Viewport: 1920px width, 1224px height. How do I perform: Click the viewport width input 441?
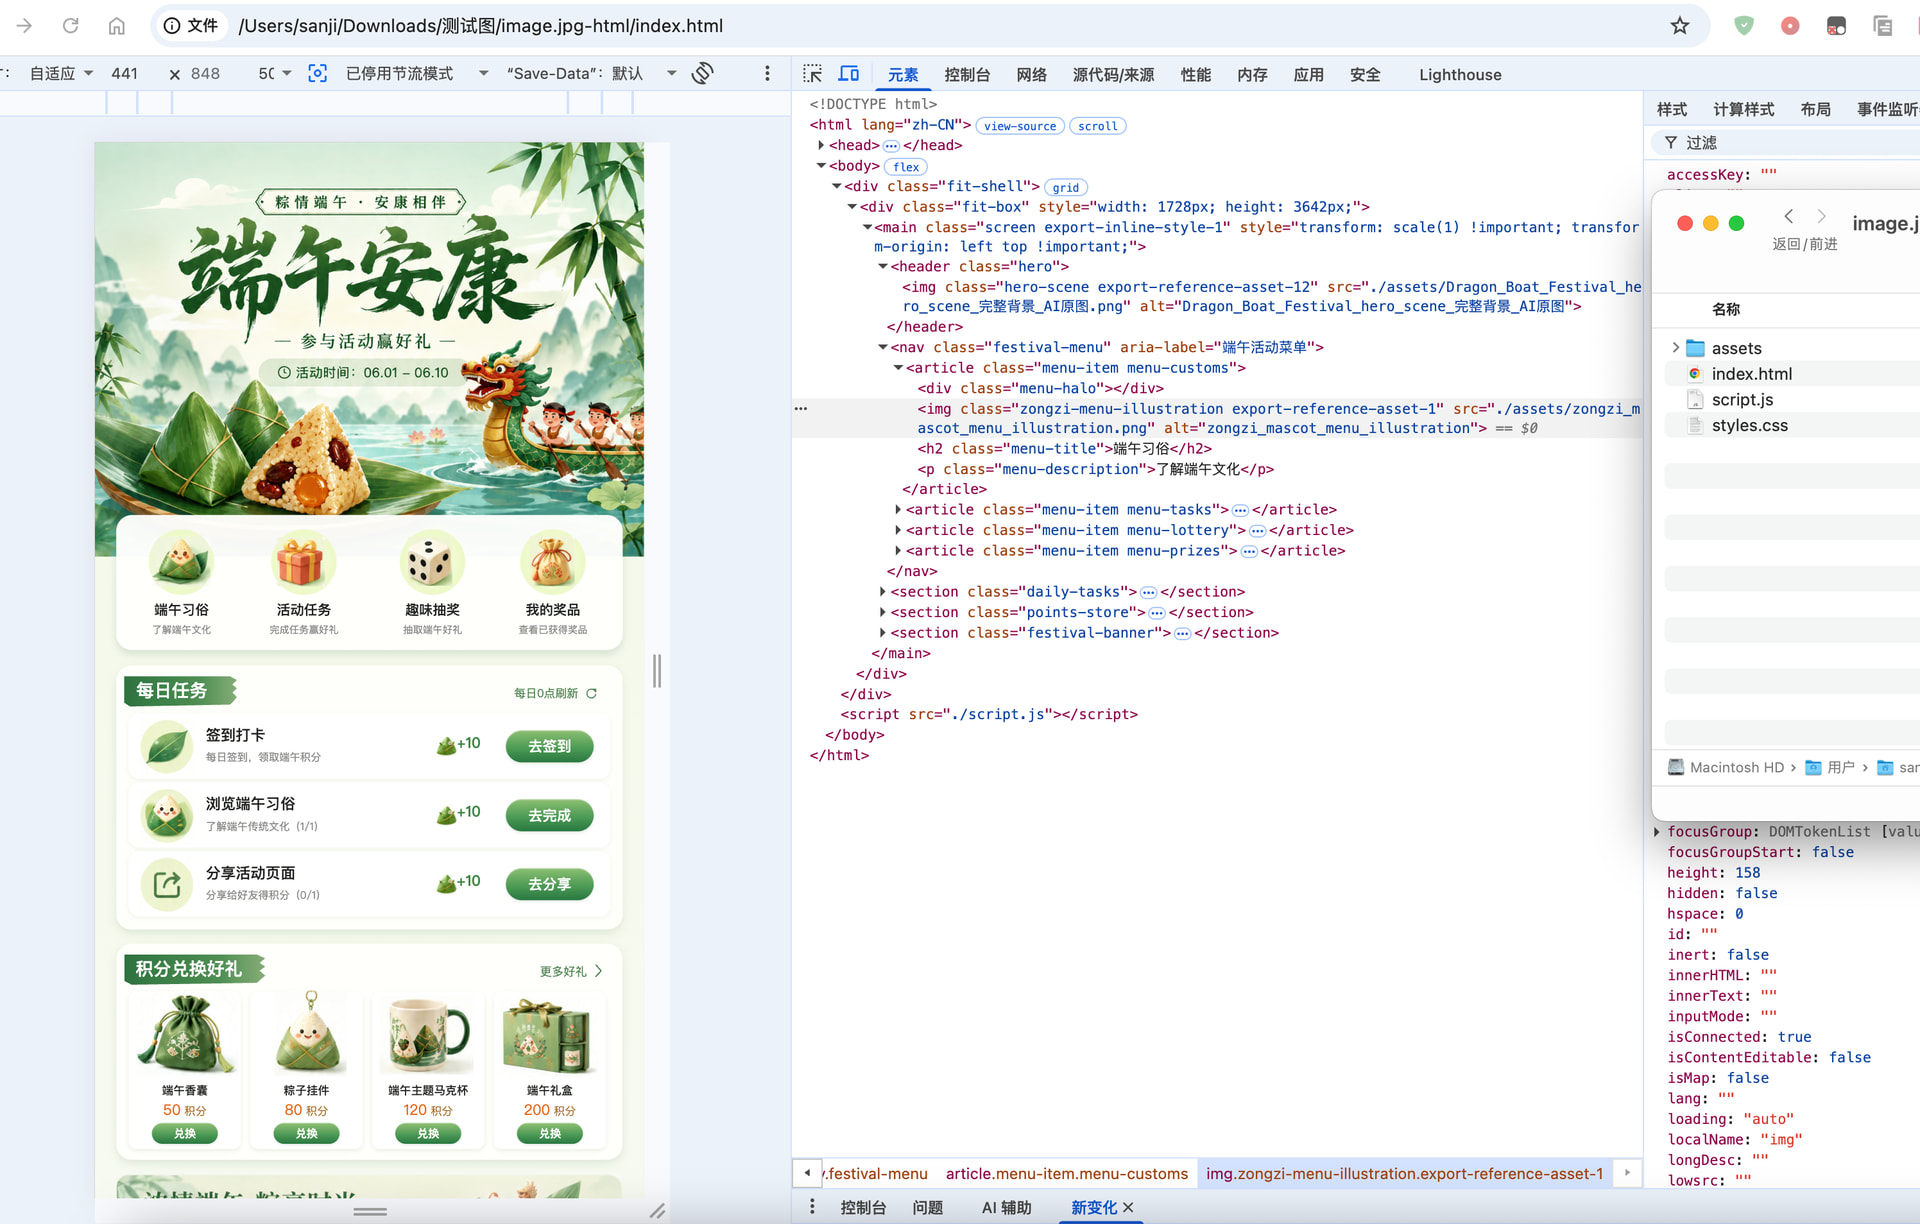click(x=125, y=73)
